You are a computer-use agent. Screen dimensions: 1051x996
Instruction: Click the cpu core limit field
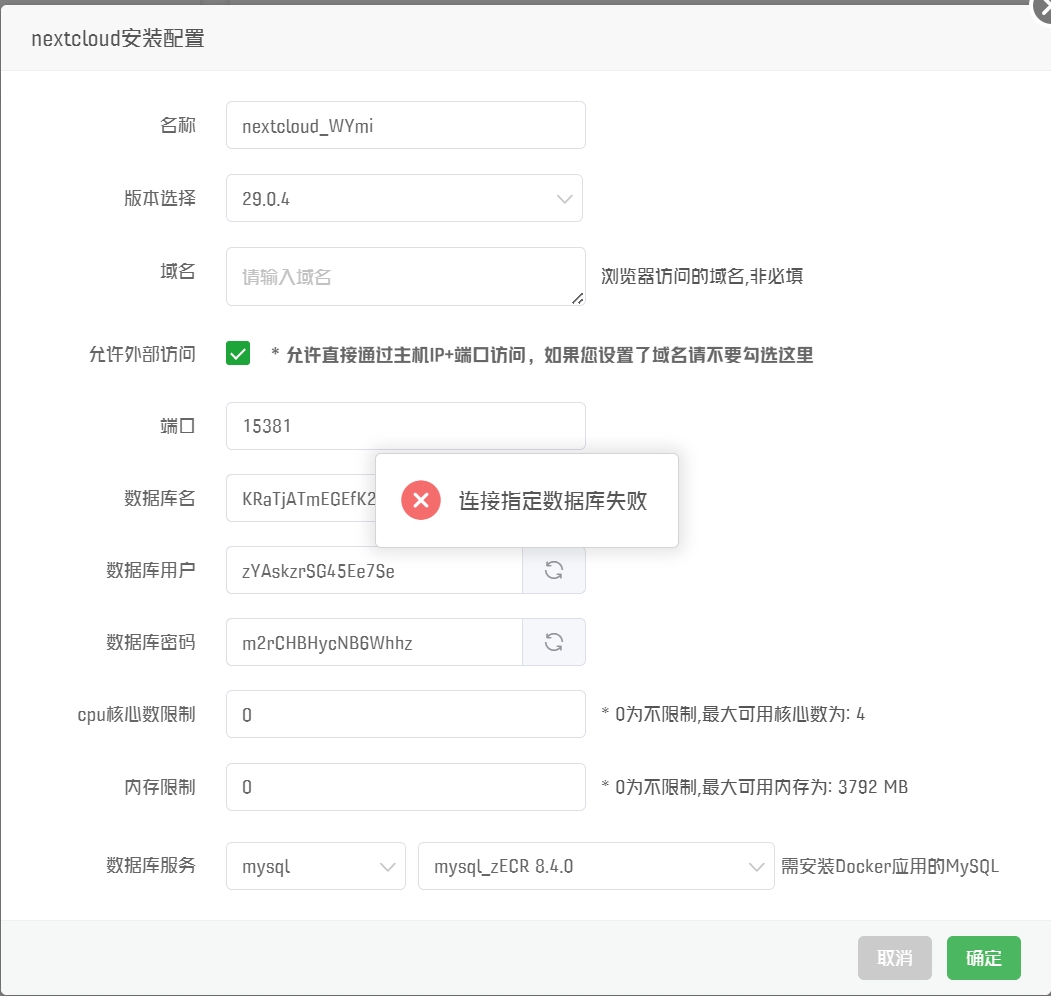pos(406,714)
